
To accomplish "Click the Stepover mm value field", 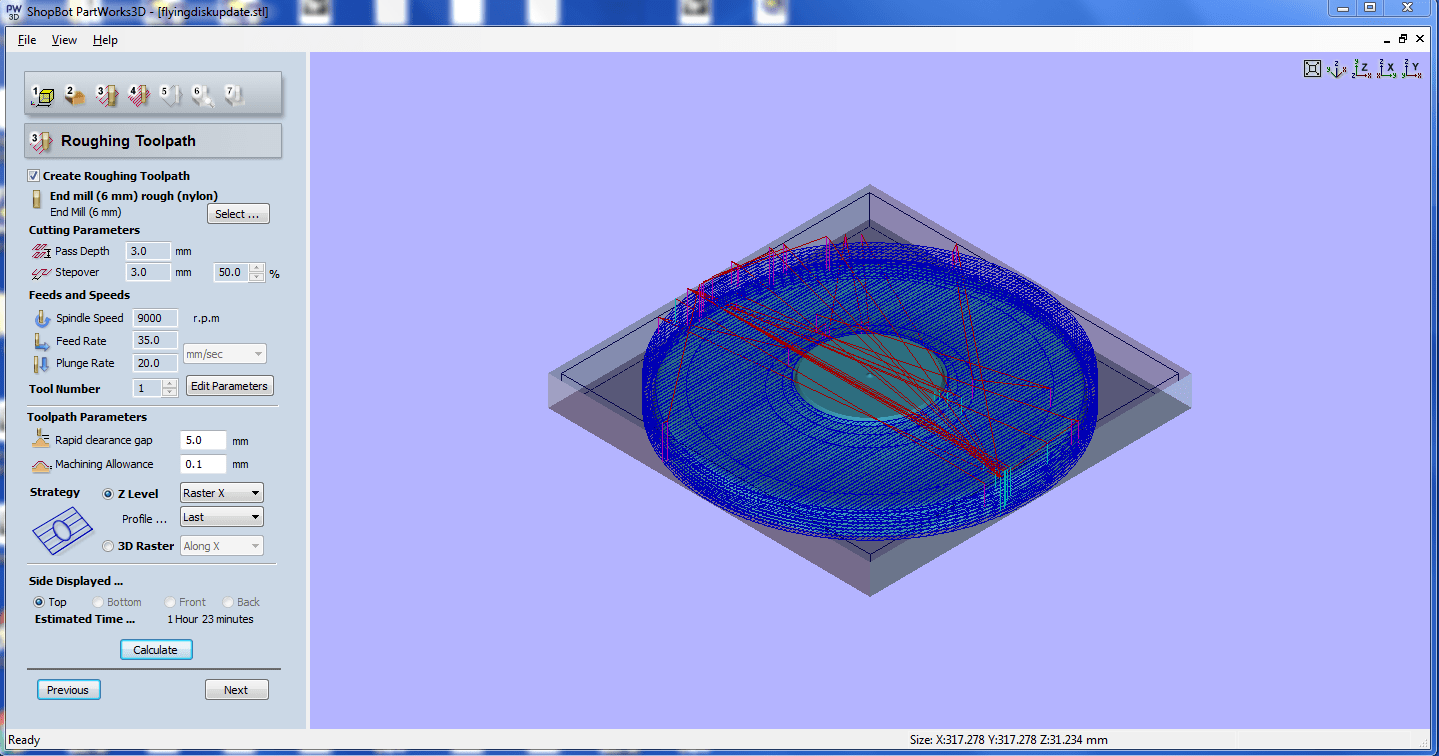I will 148,272.
